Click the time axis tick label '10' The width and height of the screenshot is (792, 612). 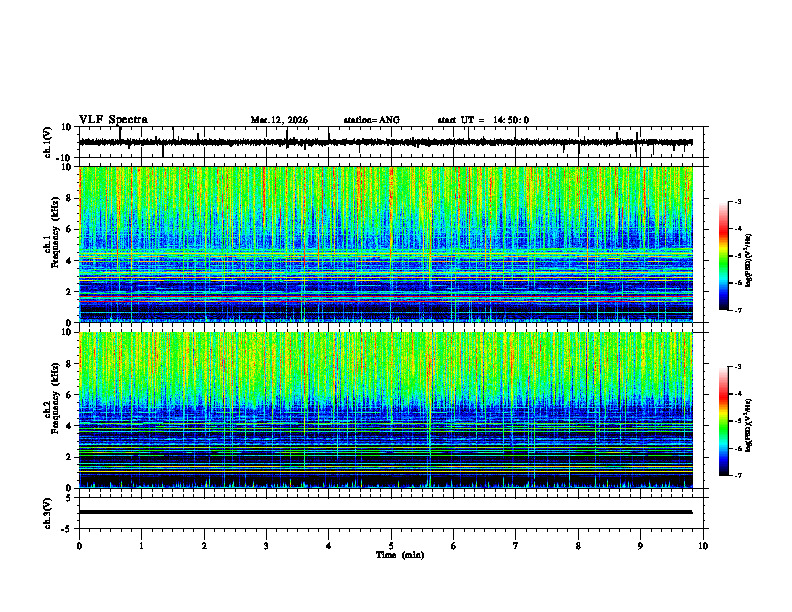coord(703,546)
